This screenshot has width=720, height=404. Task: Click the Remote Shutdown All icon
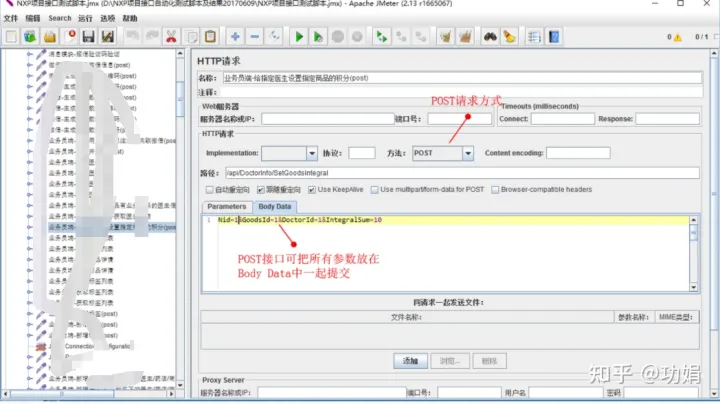[x=421, y=37]
